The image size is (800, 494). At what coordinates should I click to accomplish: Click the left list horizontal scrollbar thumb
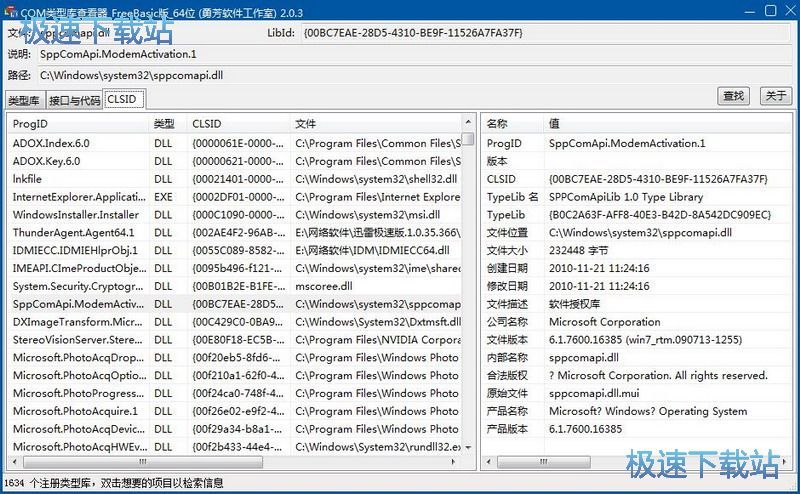click(143, 462)
